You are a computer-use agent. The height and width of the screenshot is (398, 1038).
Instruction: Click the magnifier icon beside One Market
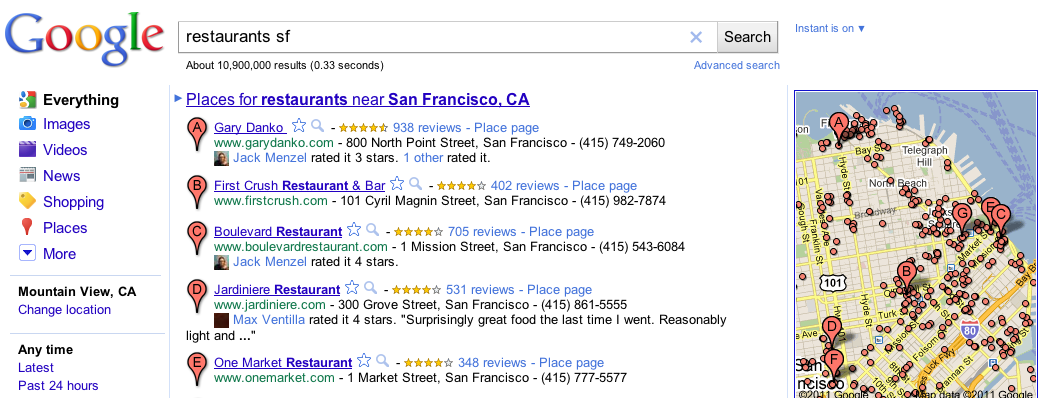[x=383, y=360]
